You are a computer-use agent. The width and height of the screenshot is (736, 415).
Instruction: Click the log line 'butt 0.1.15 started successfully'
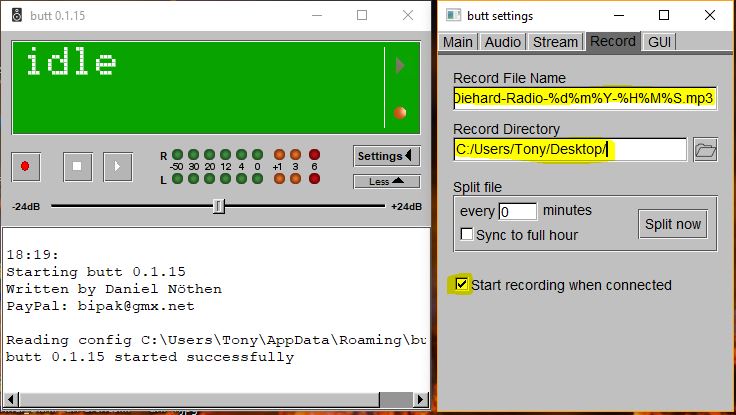(x=150, y=357)
